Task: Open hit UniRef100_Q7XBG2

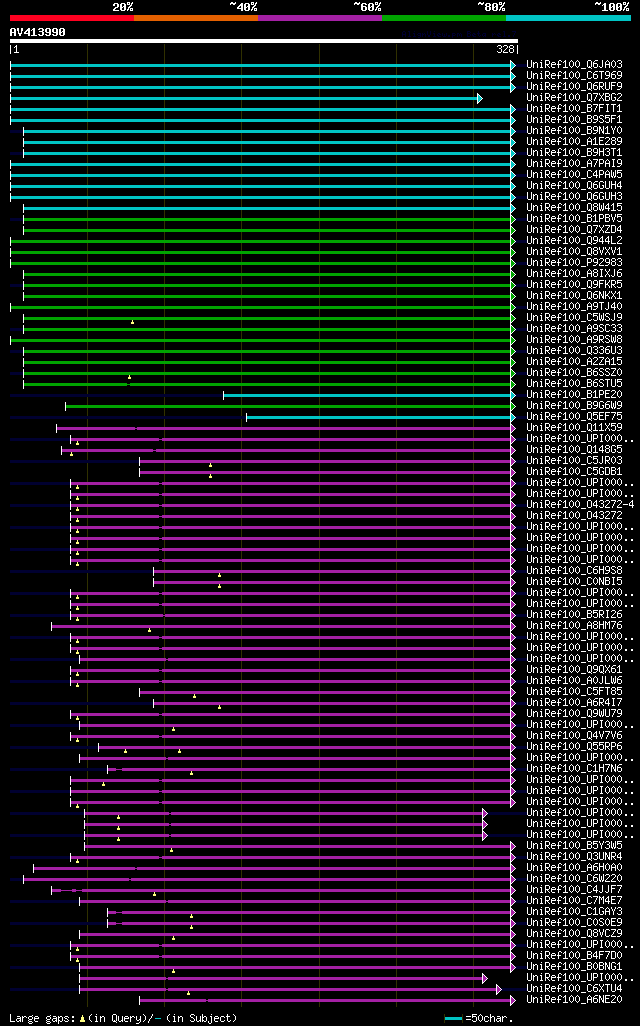Action: [574, 97]
